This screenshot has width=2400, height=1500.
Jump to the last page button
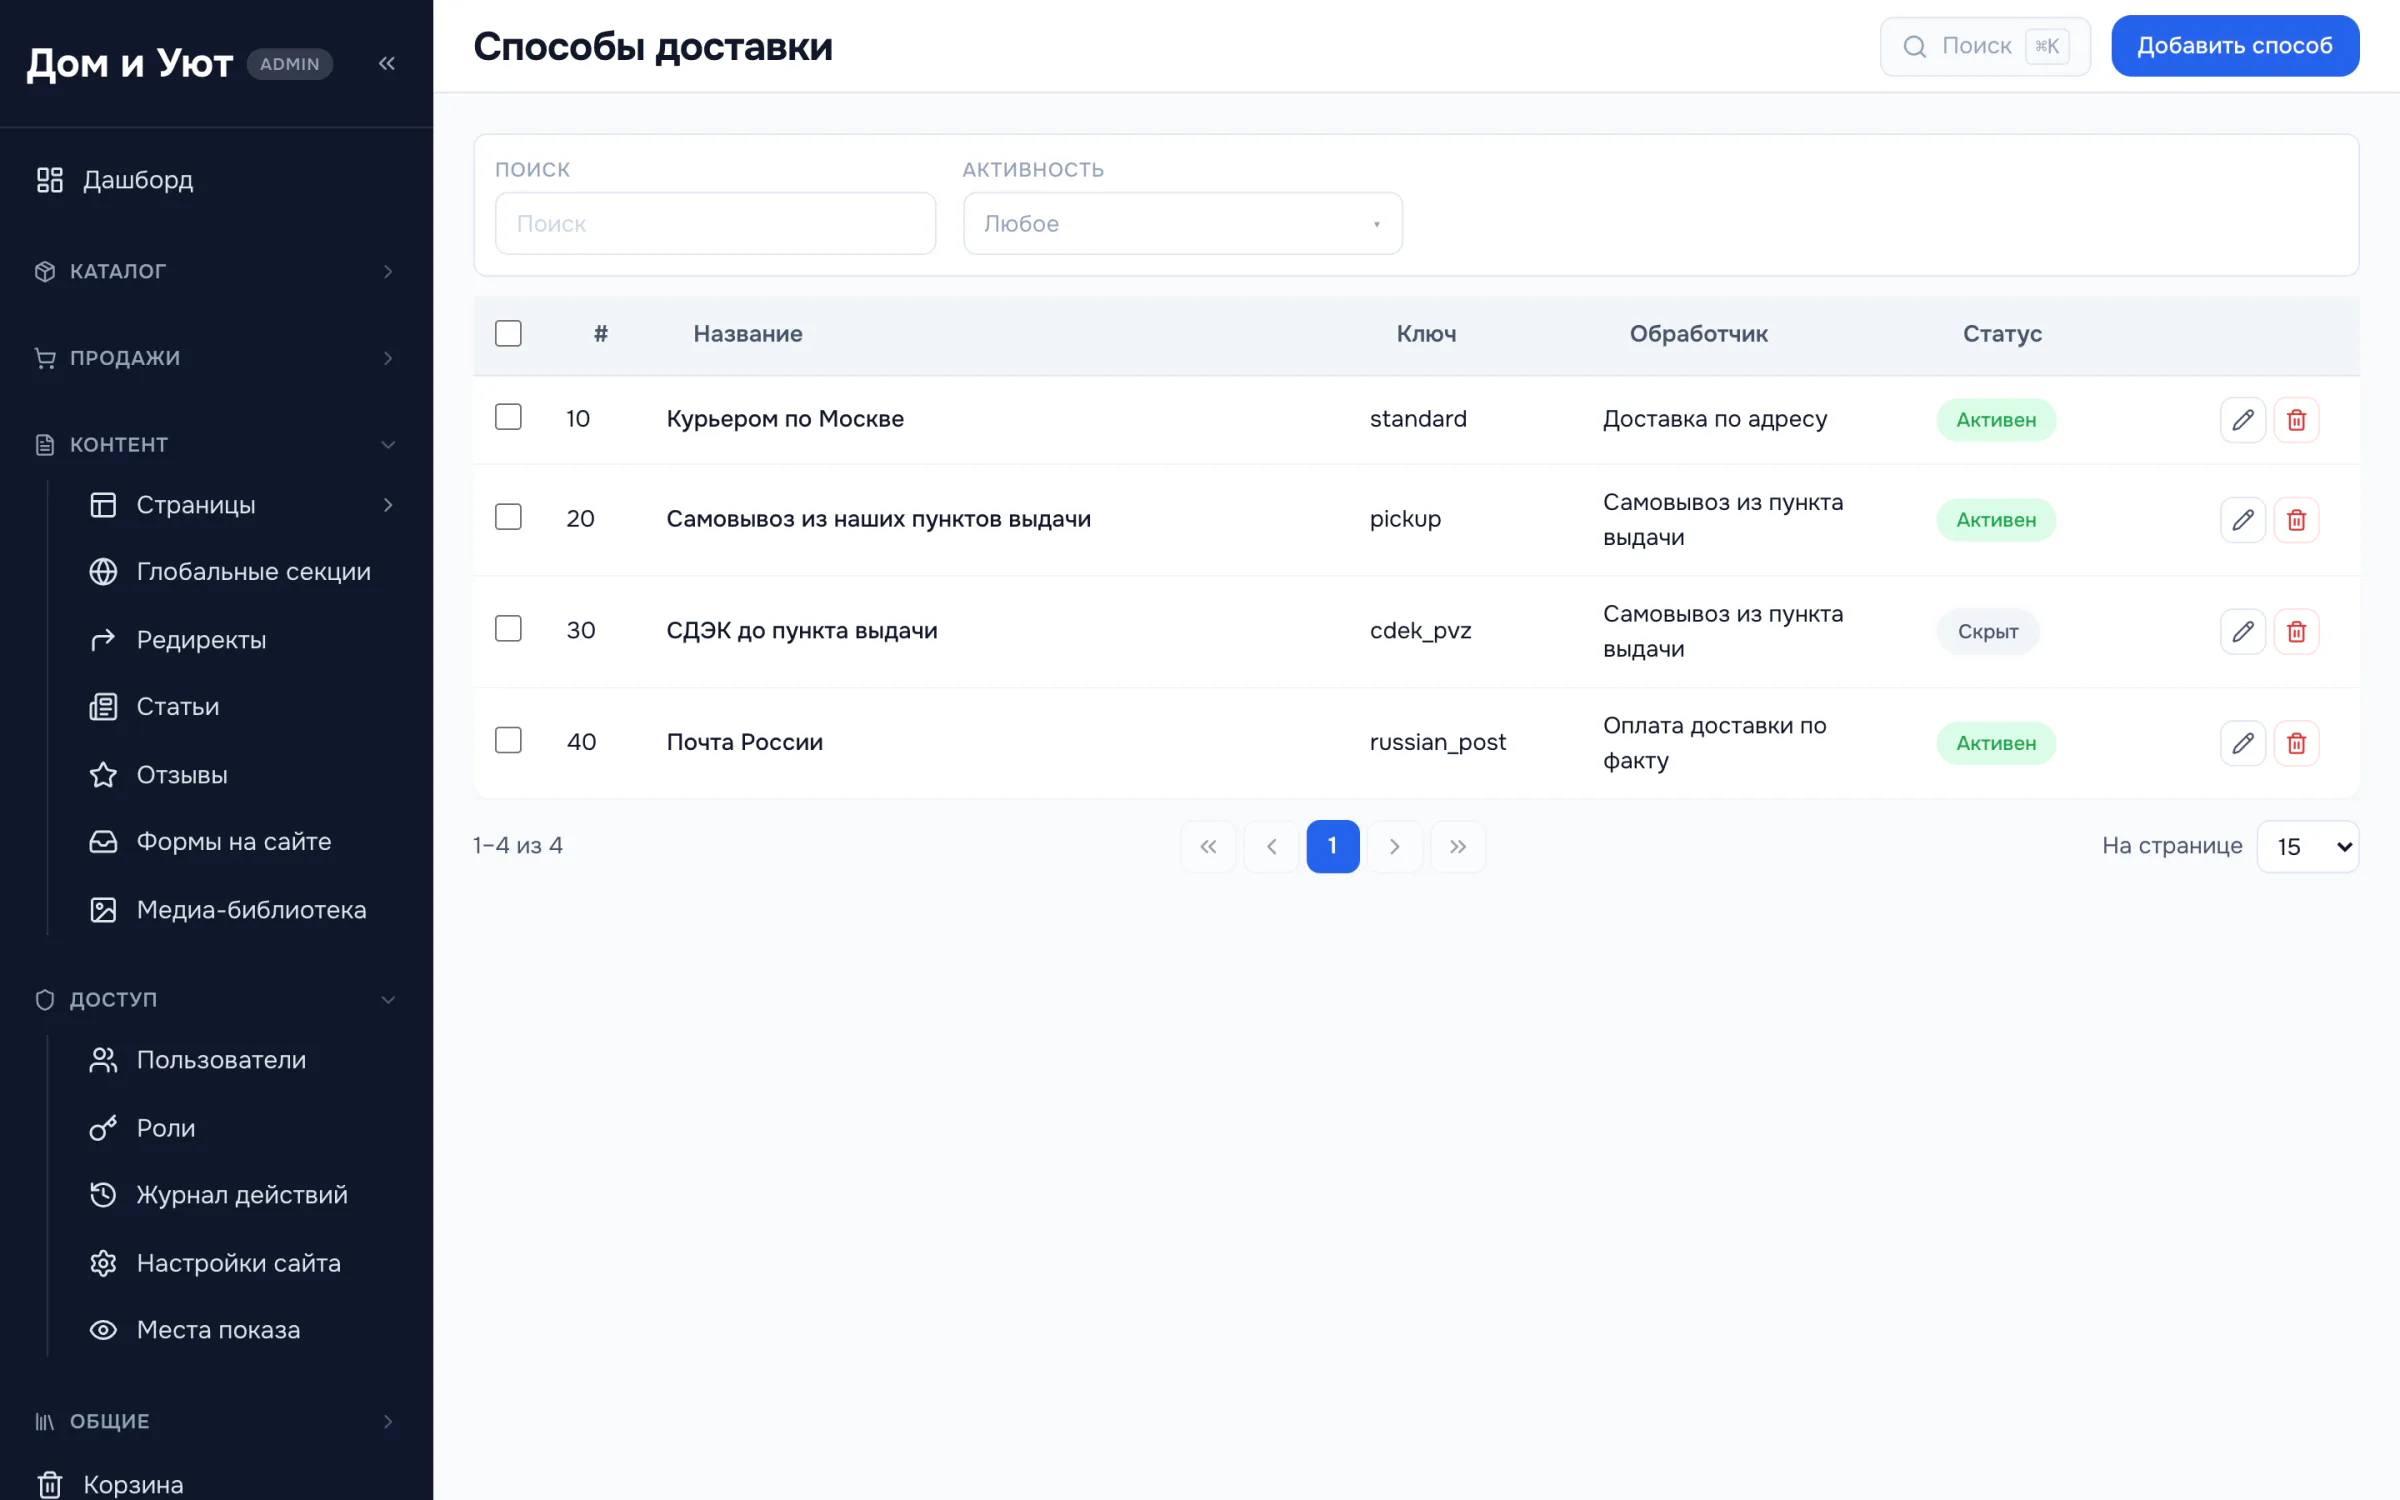tap(1458, 847)
